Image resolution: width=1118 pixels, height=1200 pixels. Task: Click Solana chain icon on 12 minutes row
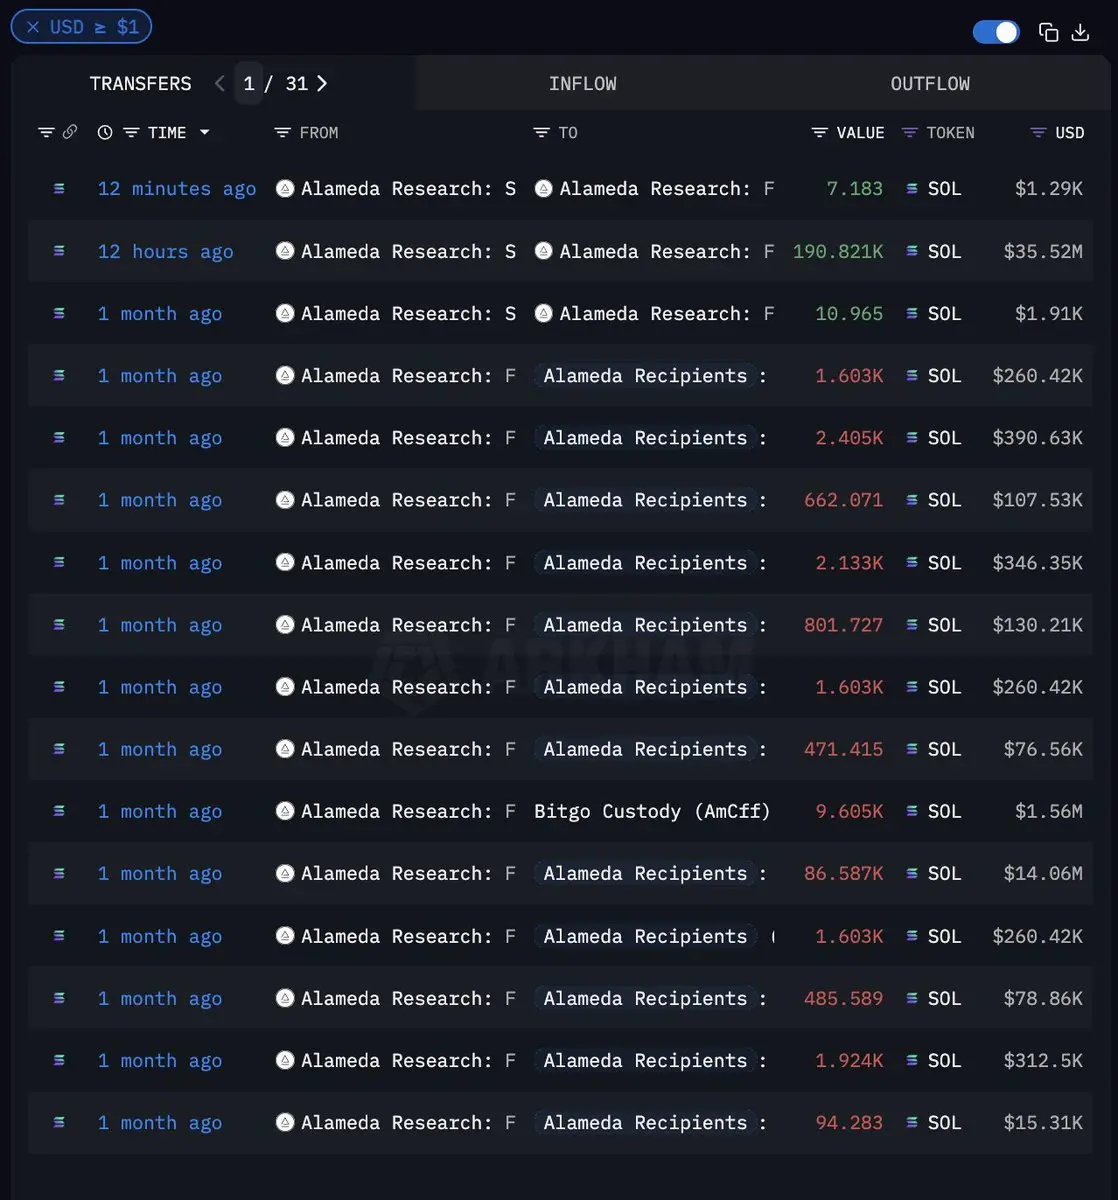click(x=59, y=188)
